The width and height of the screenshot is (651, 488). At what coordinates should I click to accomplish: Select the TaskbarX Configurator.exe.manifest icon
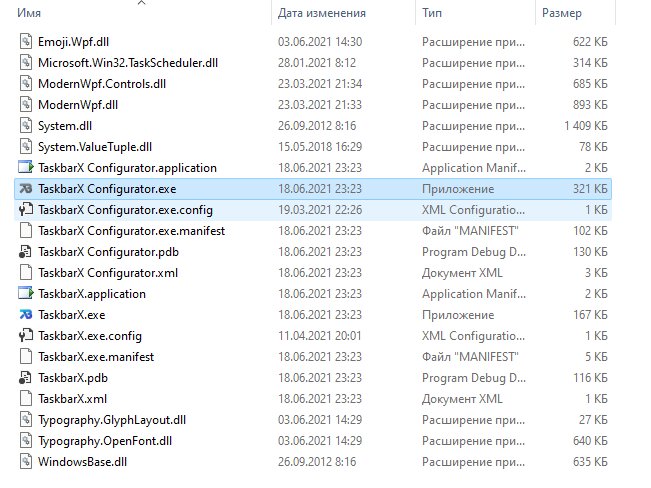pyautogui.click(x=26, y=231)
